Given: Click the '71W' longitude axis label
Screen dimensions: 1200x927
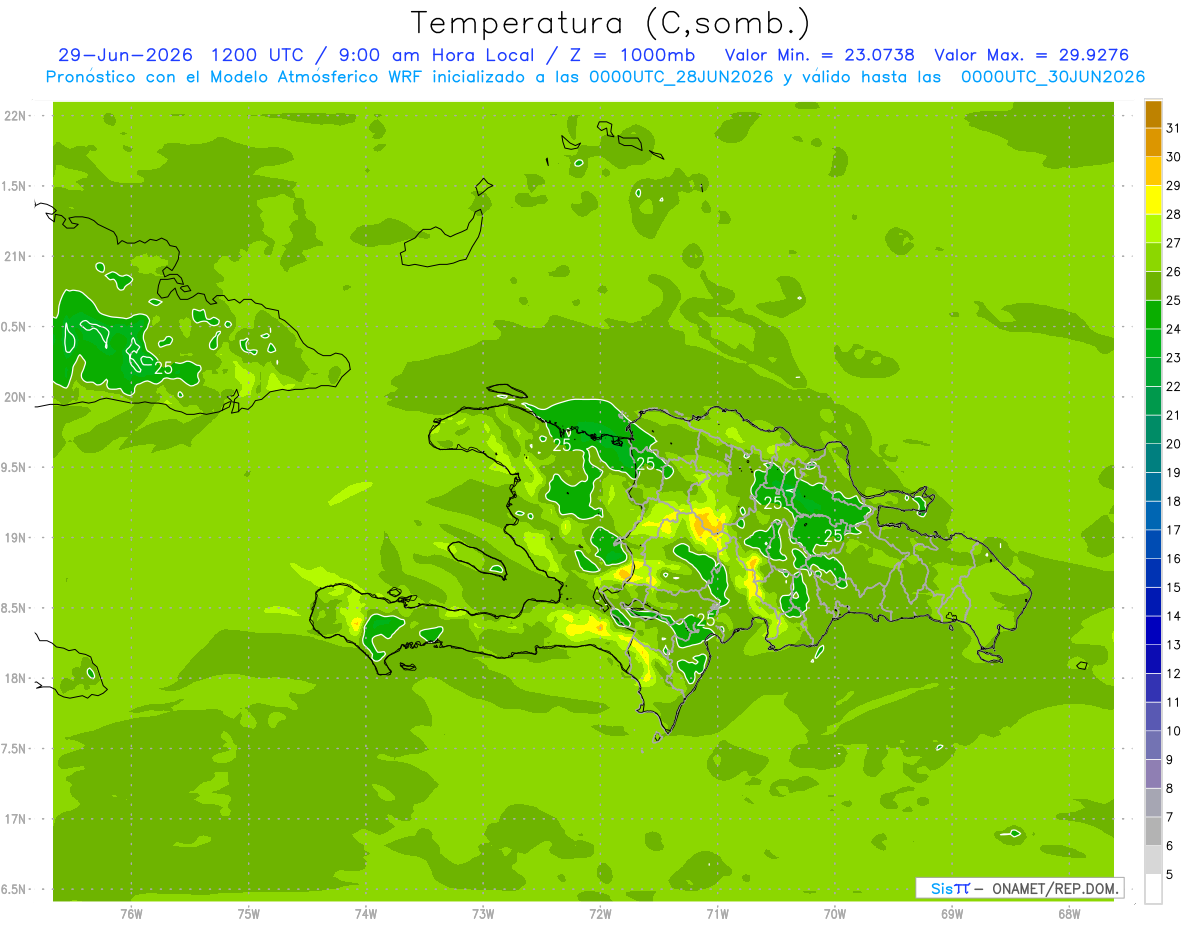Looking at the screenshot, I should [717, 913].
